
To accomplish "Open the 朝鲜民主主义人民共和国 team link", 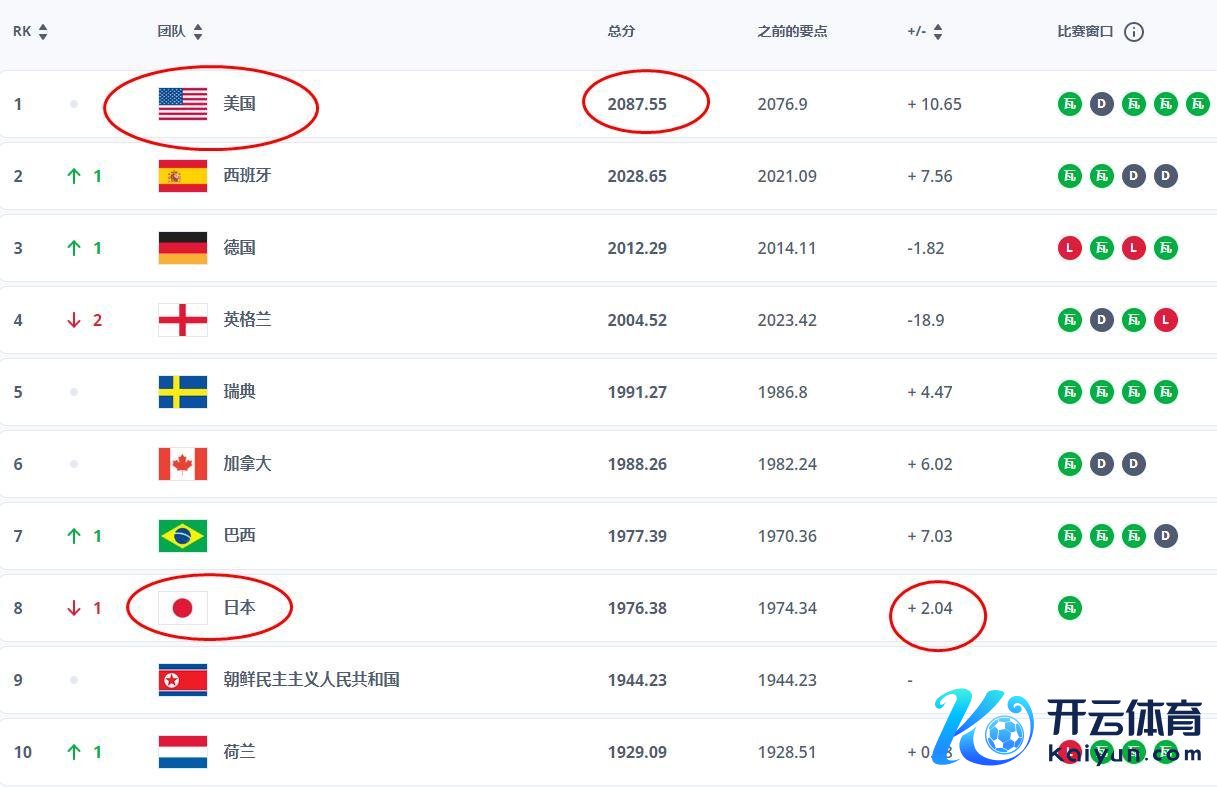I will pos(311,680).
